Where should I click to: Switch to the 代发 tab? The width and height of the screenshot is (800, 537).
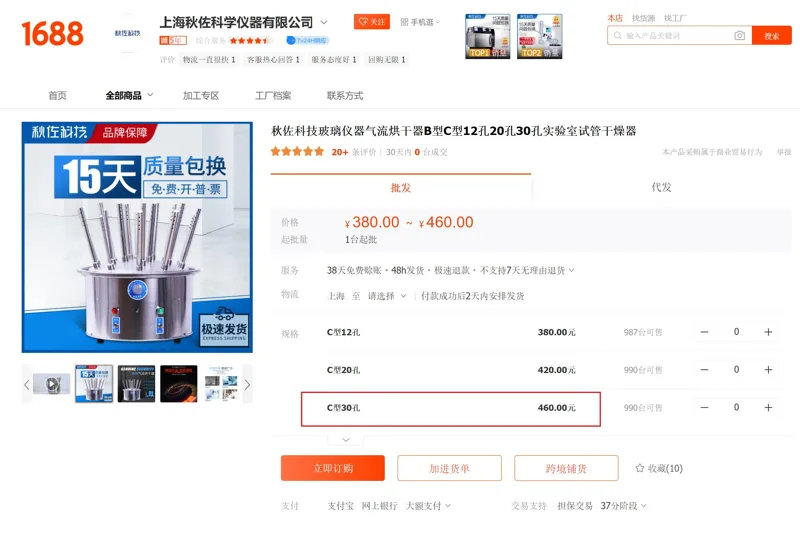pos(661,187)
